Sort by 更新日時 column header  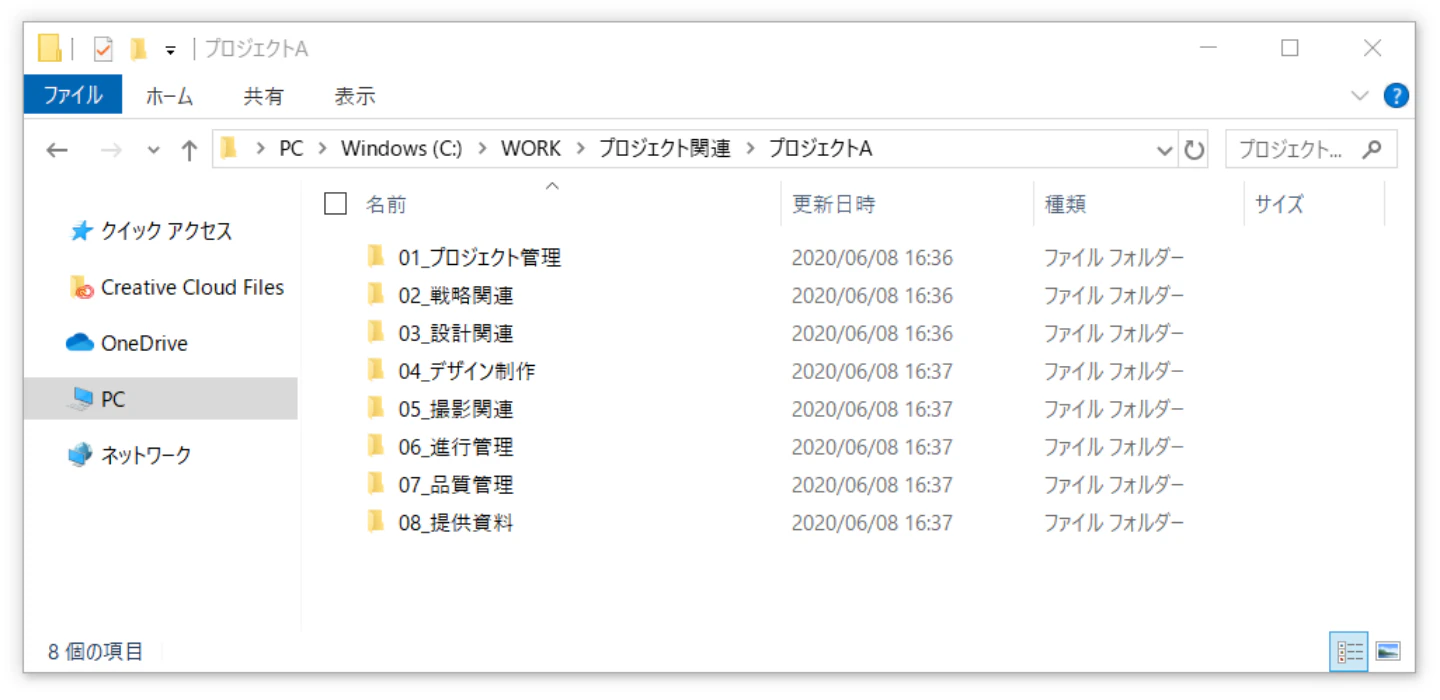tap(834, 204)
